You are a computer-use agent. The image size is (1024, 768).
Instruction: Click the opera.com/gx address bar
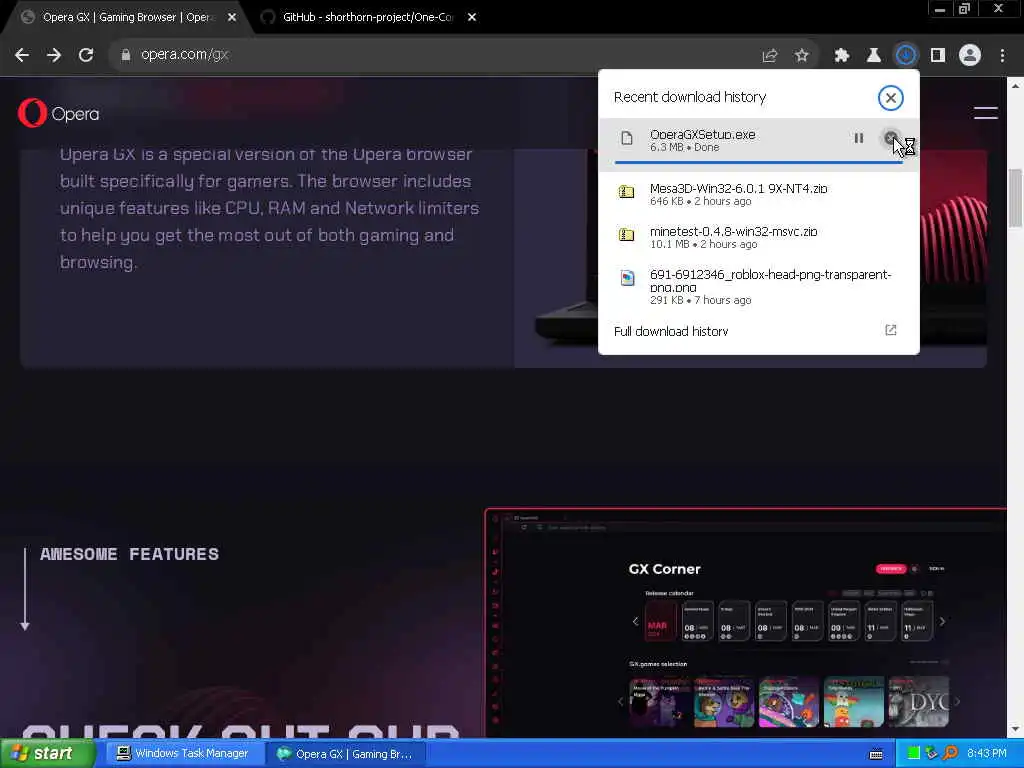point(431,56)
